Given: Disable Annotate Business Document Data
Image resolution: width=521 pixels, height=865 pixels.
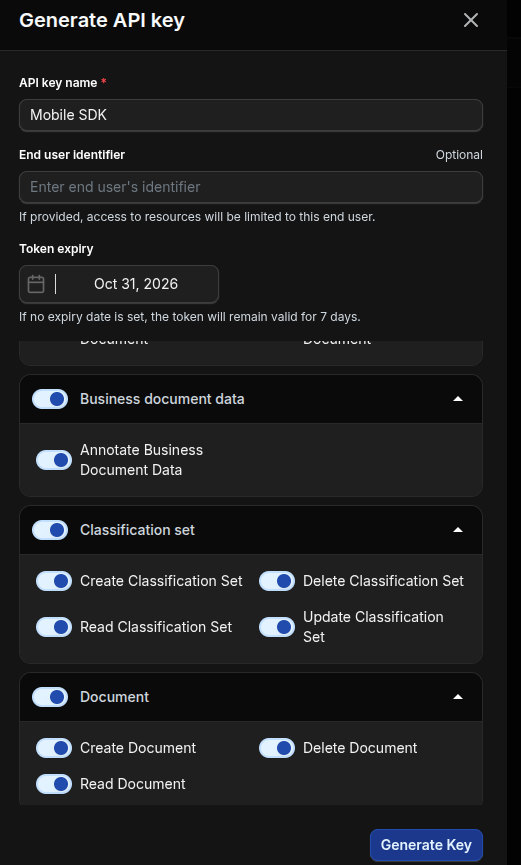Looking at the screenshot, I should coord(54,460).
